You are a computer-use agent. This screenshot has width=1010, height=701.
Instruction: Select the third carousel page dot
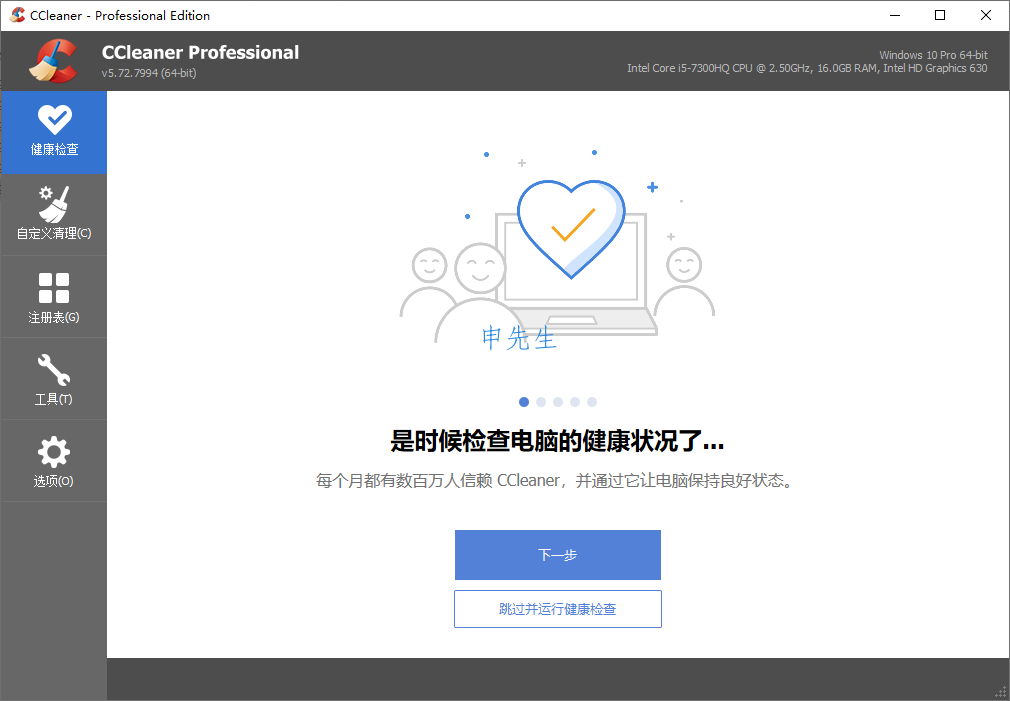pyautogui.click(x=558, y=402)
